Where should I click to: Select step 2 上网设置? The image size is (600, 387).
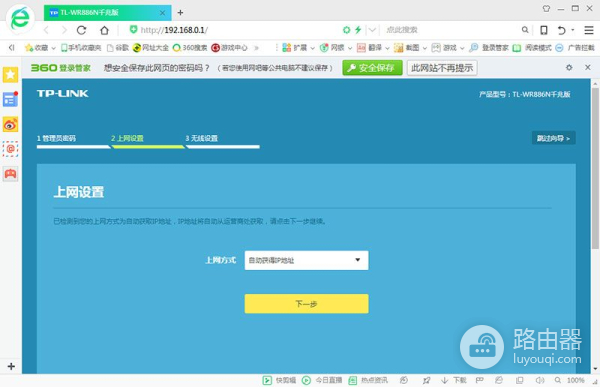click(x=127, y=138)
